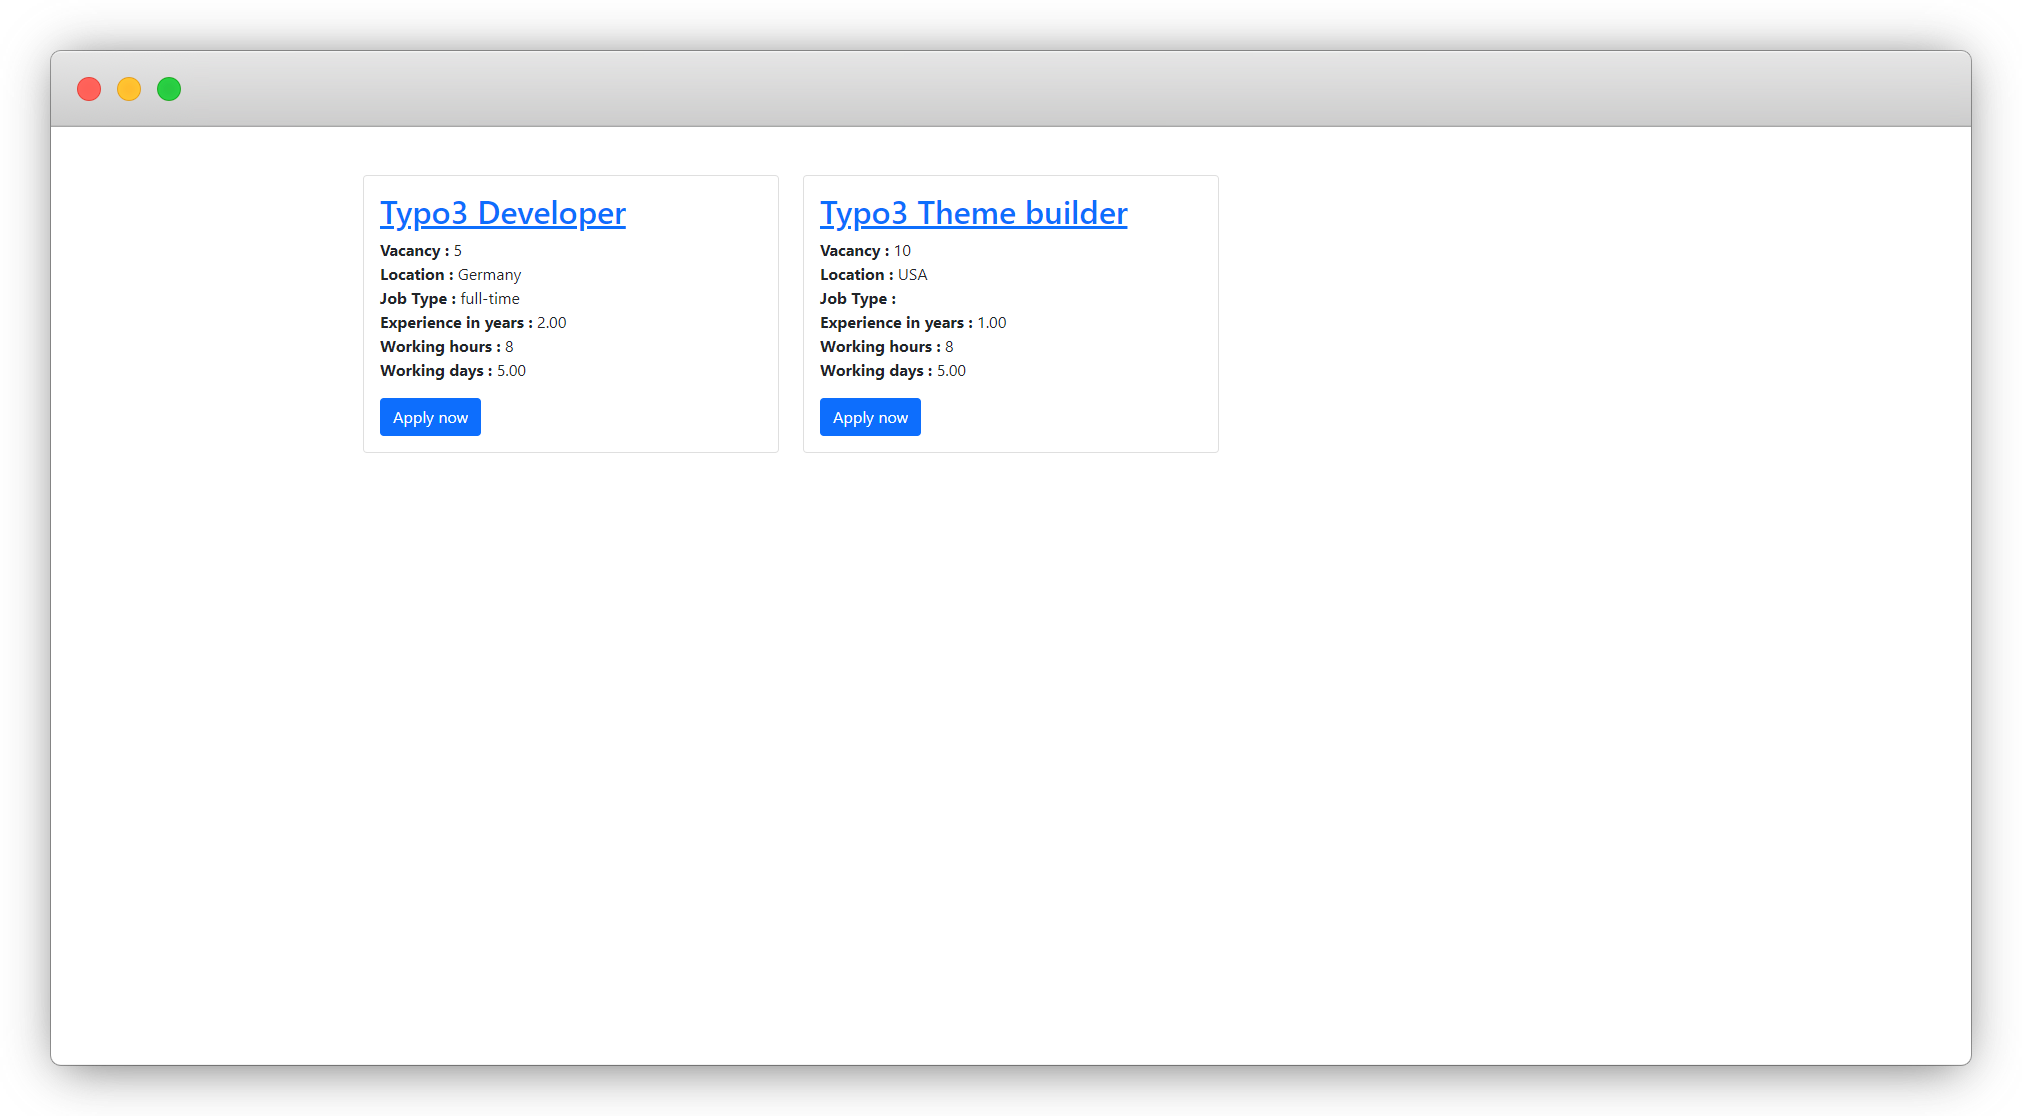The height and width of the screenshot is (1116, 2022).
Task: Click the yellow minimize window button
Action: [x=129, y=89]
